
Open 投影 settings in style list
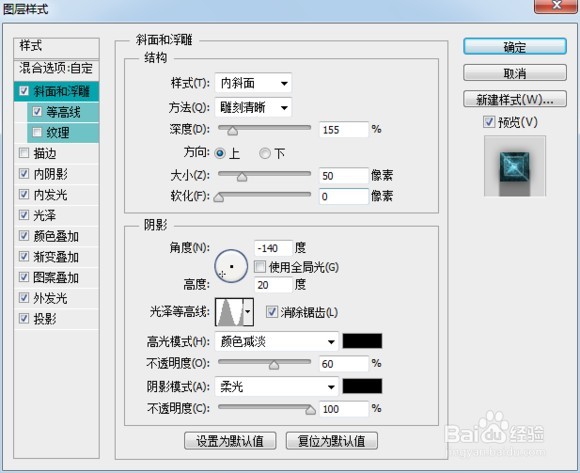pos(45,319)
